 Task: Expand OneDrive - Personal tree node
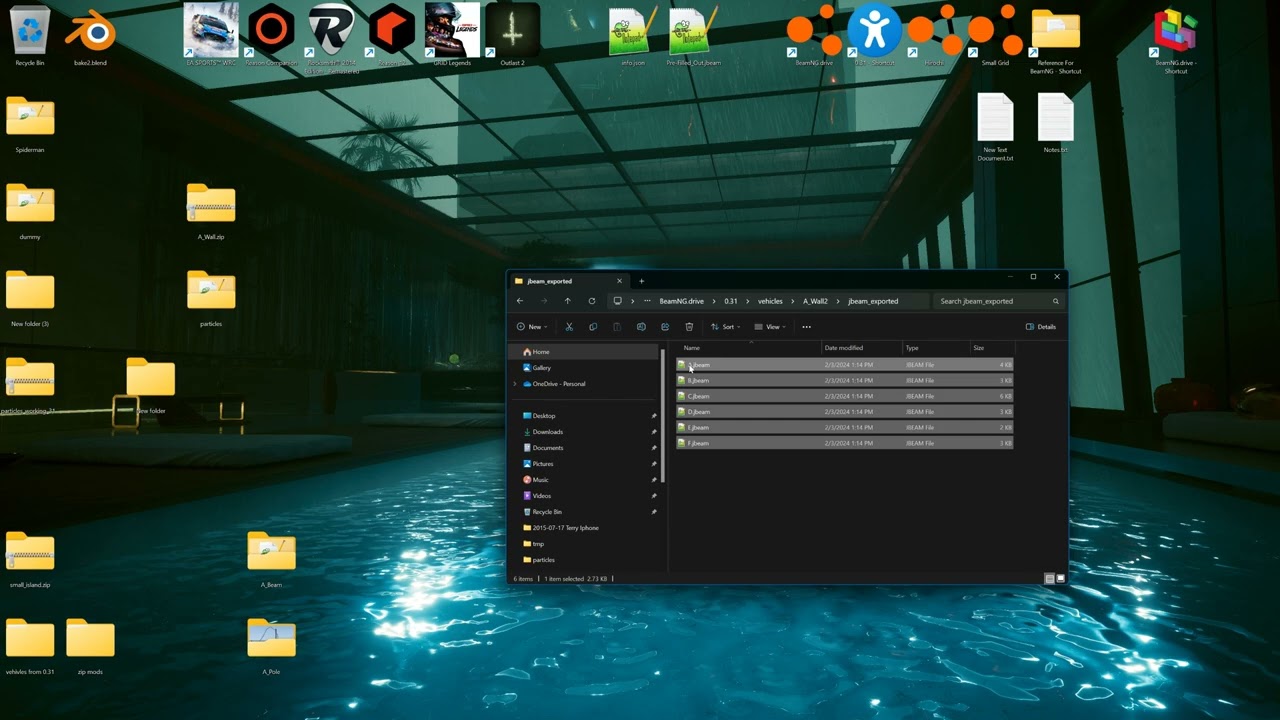coord(515,384)
